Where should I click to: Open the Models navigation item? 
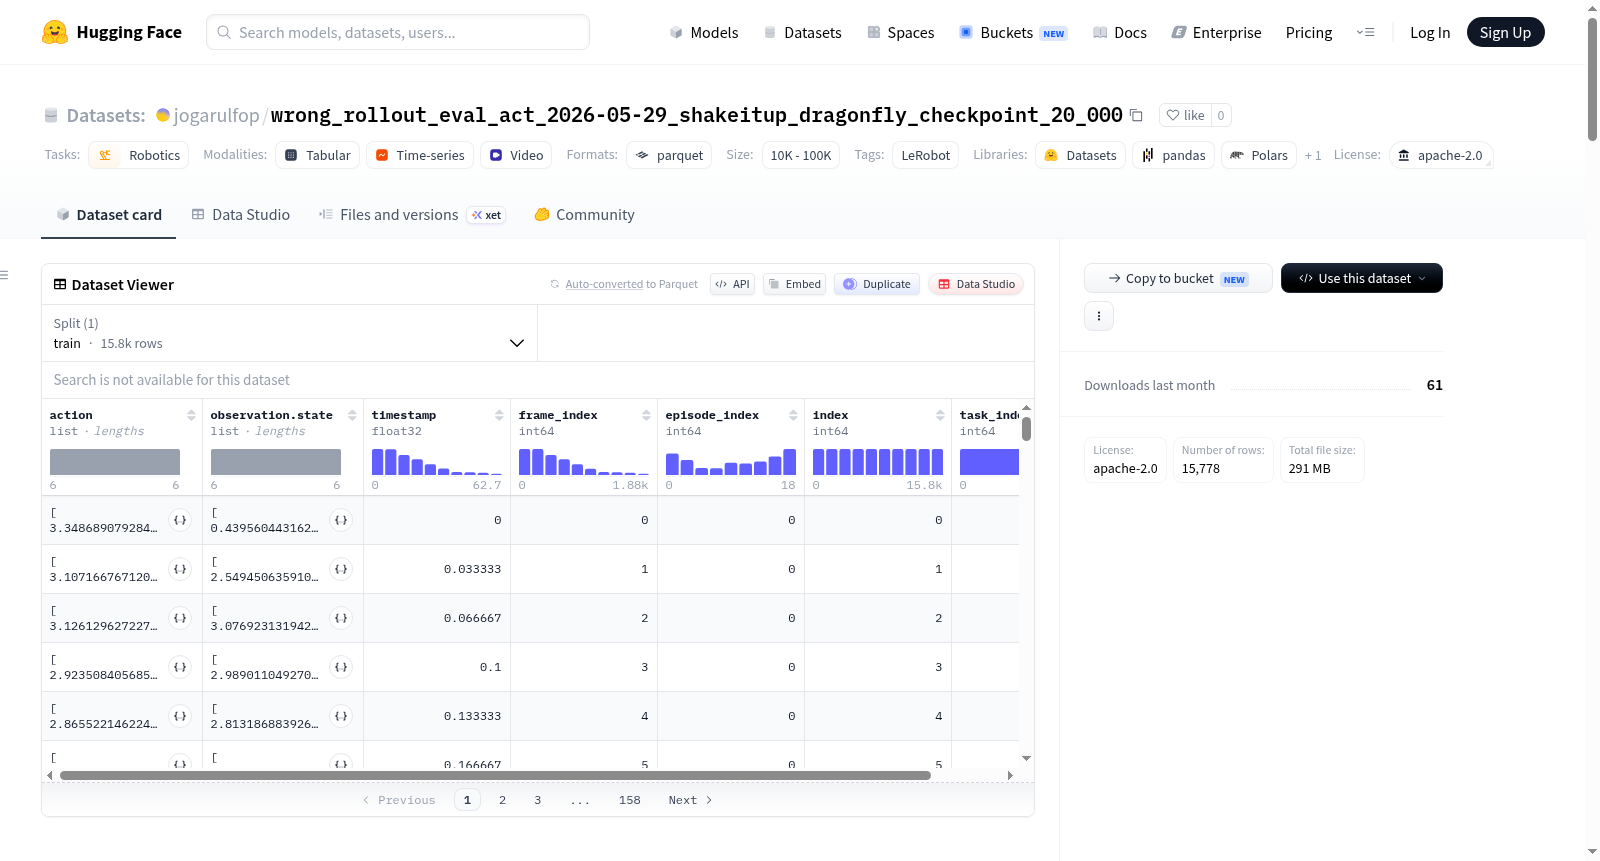(x=704, y=32)
